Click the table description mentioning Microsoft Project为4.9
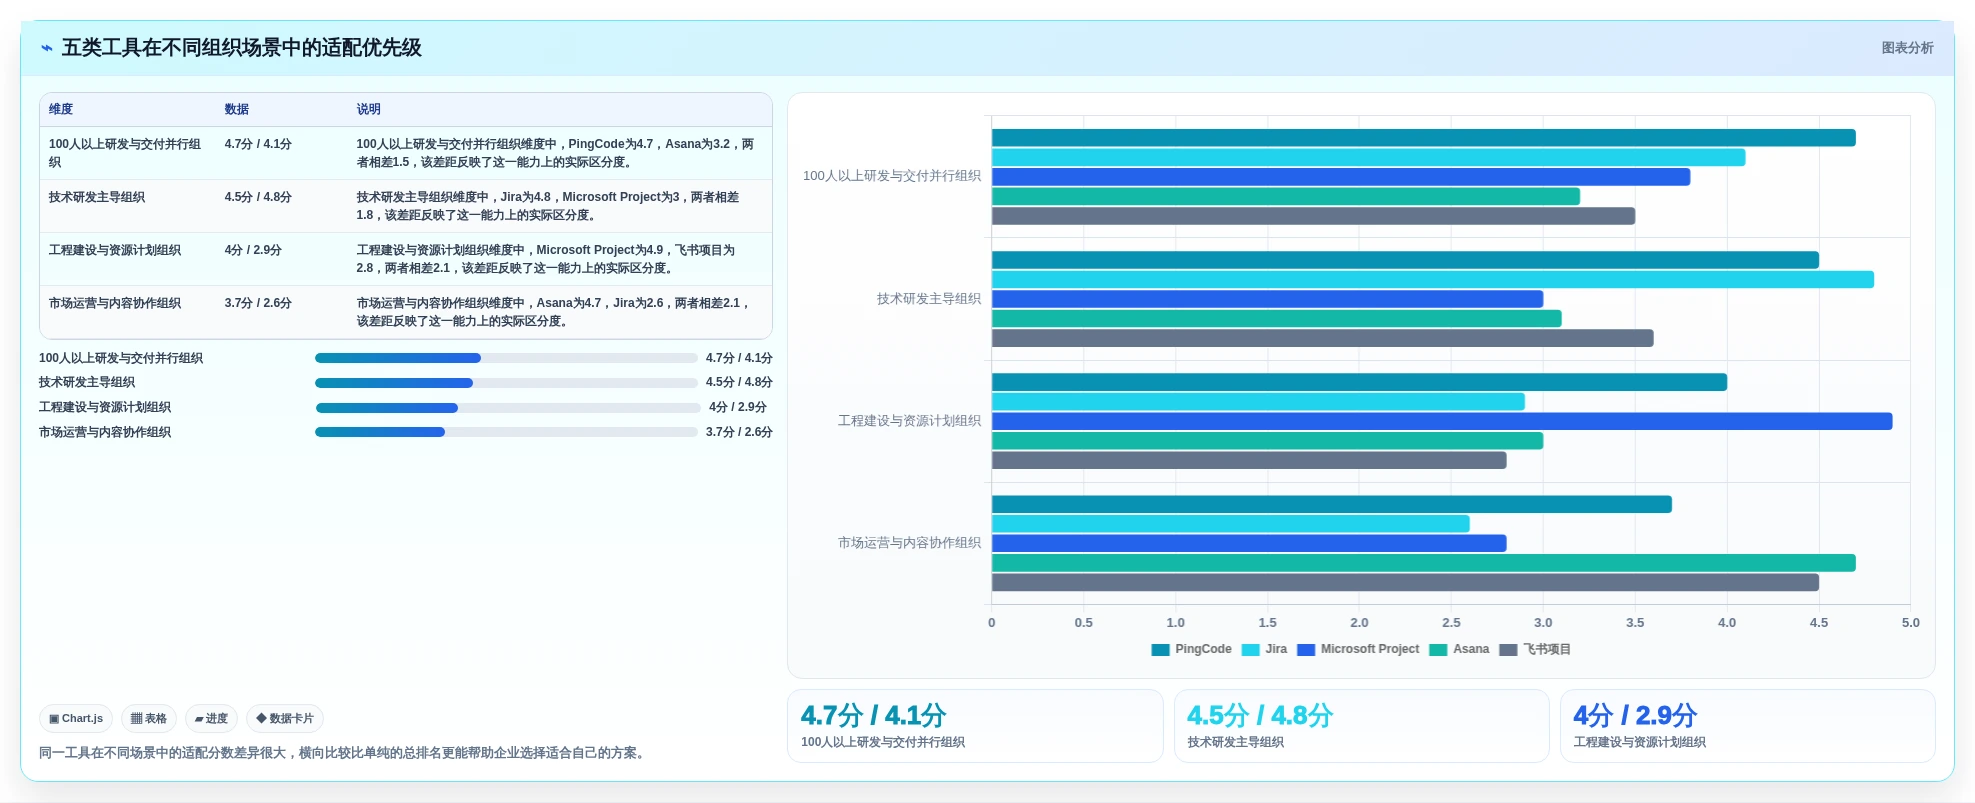1975x803 pixels. pyautogui.click(x=546, y=259)
